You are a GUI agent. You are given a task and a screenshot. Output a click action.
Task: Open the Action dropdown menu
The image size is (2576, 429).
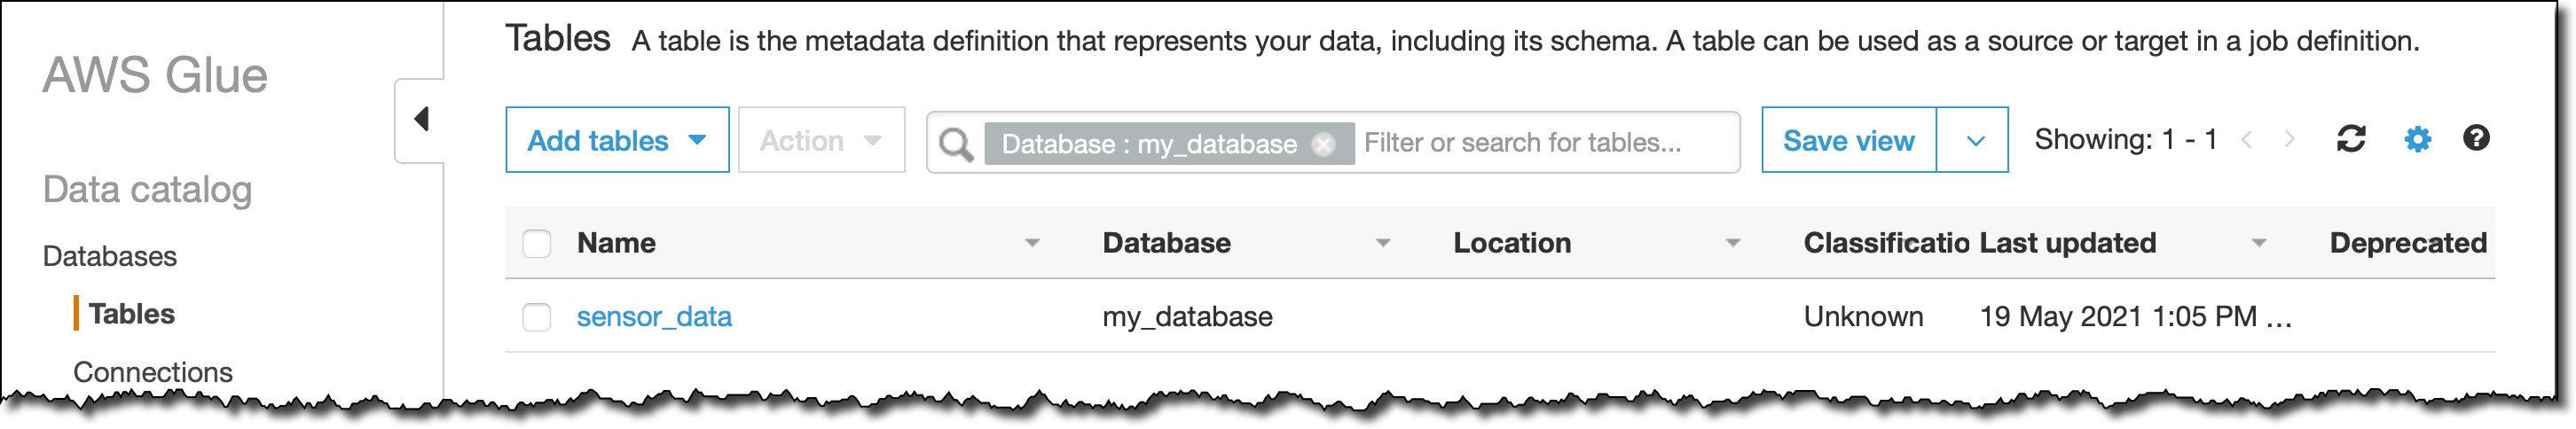[821, 140]
